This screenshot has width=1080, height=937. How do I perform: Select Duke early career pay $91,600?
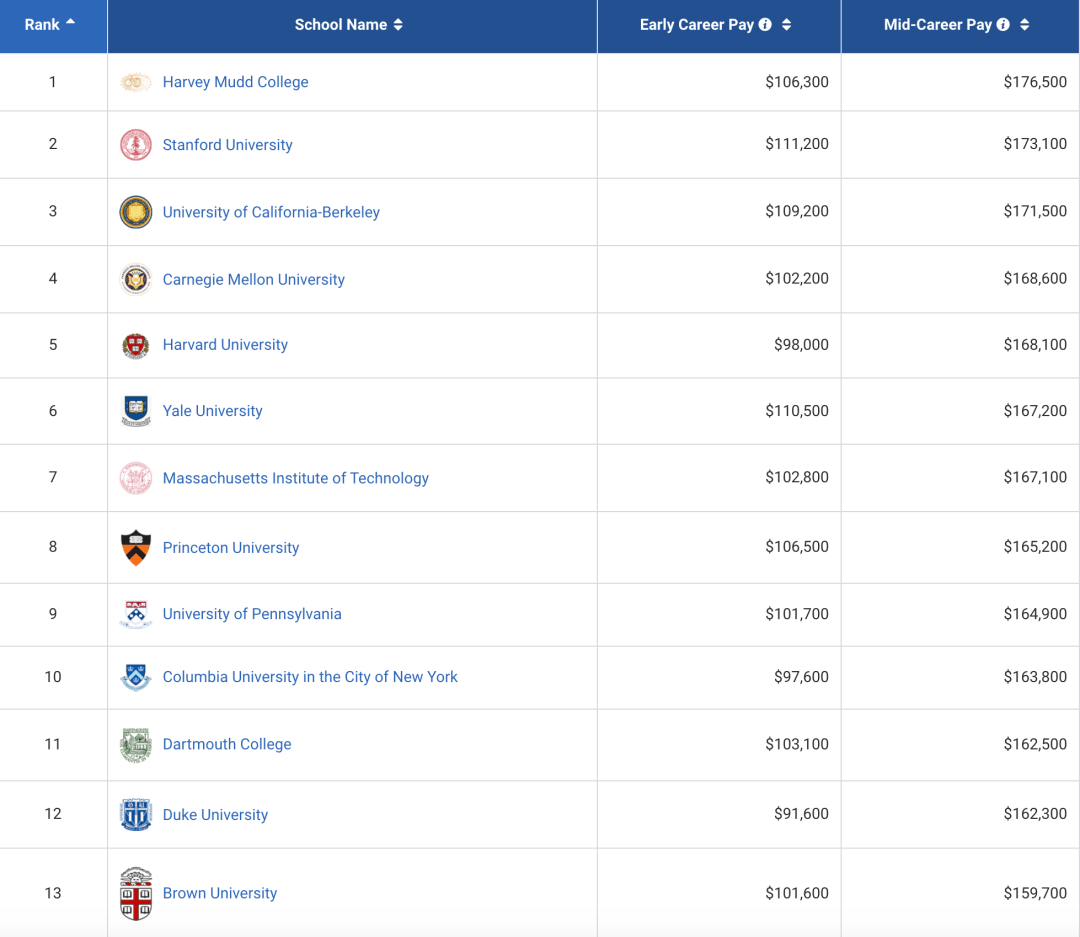[801, 814]
